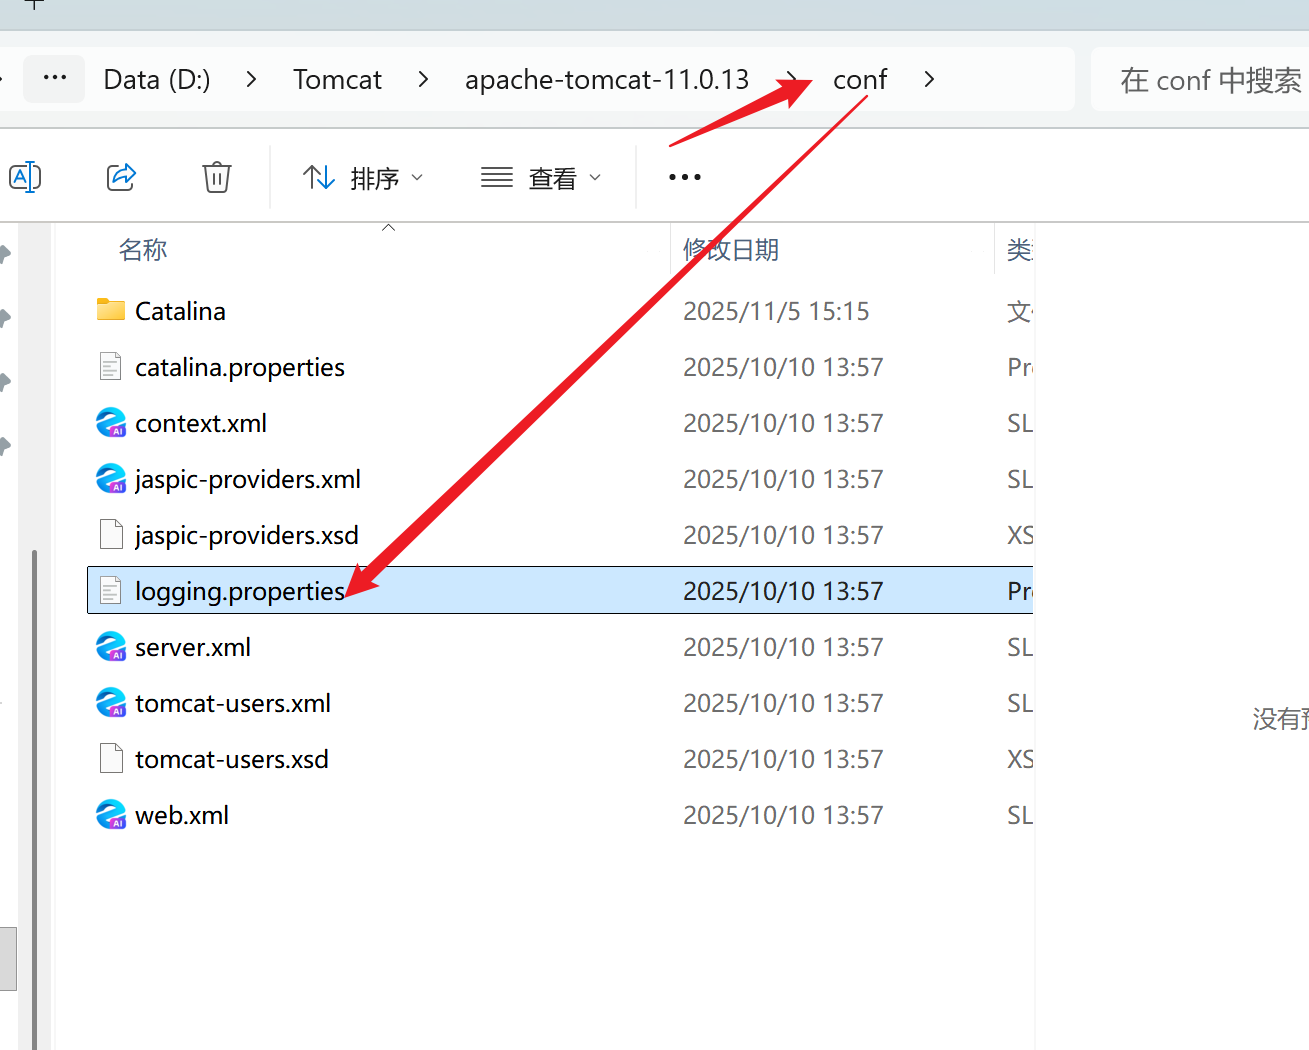The height and width of the screenshot is (1050, 1309).
Task: Click the modified date of web.xml
Action: tap(783, 815)
